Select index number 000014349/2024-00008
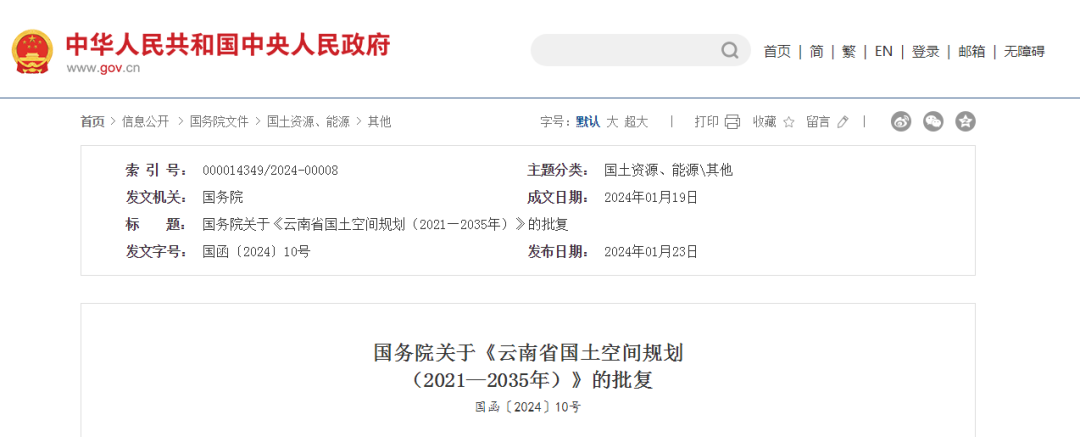The width and height of the screenshot is (1080, 437). click(270, 170)
